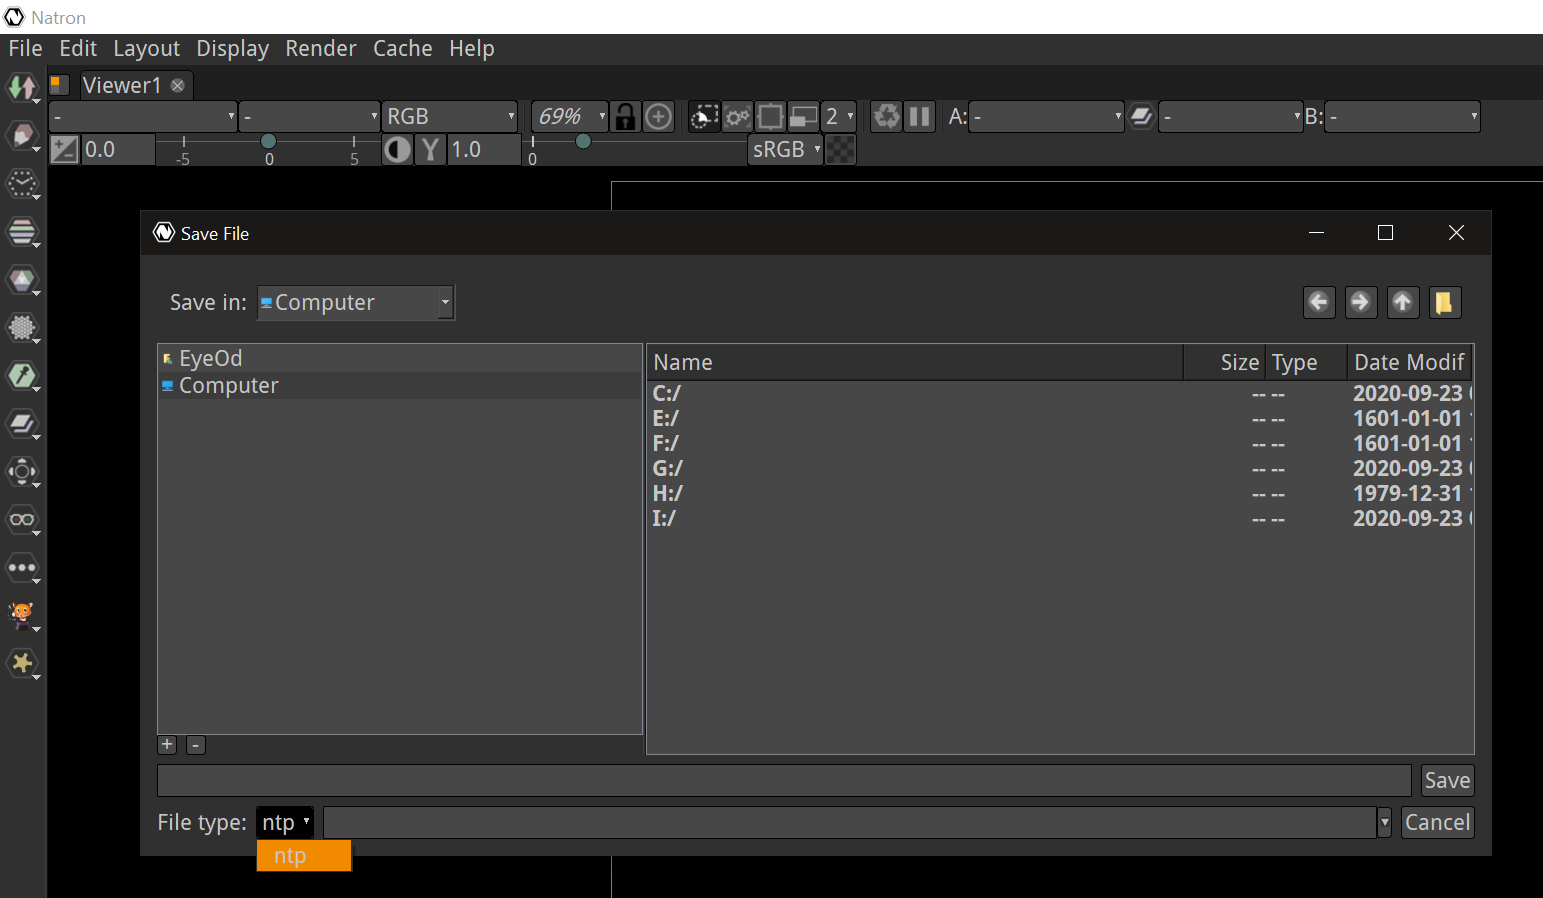The height and width of the screenshot is (898, 1543).
Task: Toggle the checkerboard background button
Action: tap(840, 150)
